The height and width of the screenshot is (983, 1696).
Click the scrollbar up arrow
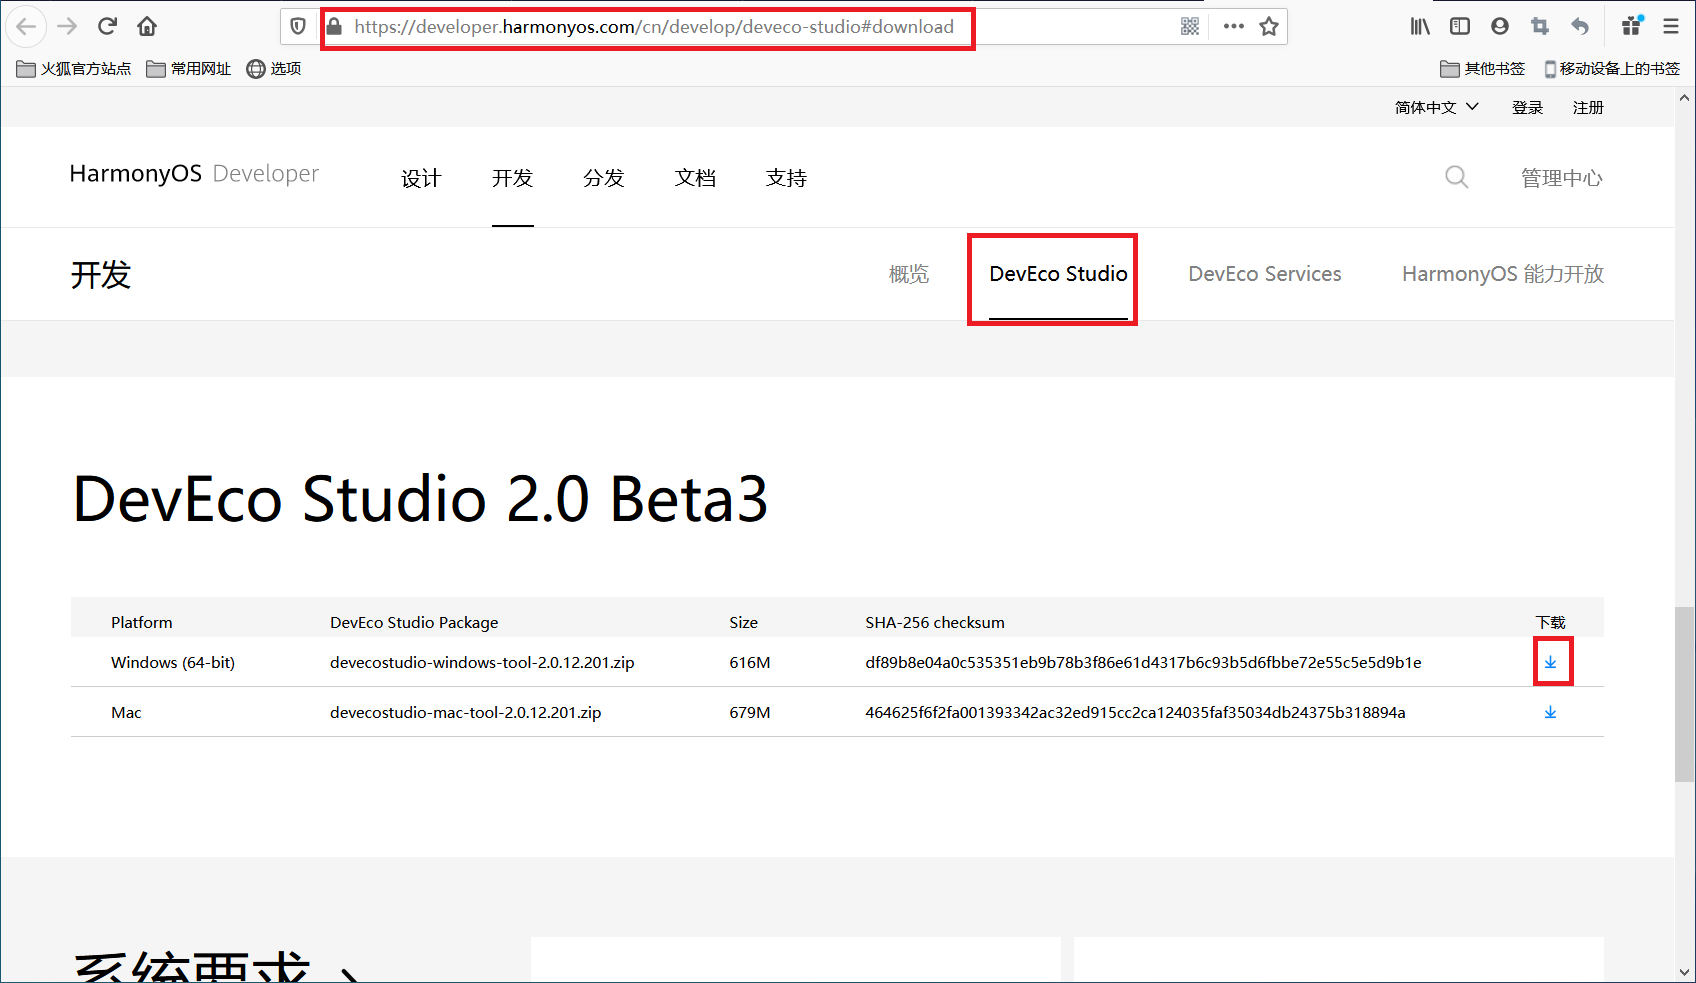[1685, 98]
